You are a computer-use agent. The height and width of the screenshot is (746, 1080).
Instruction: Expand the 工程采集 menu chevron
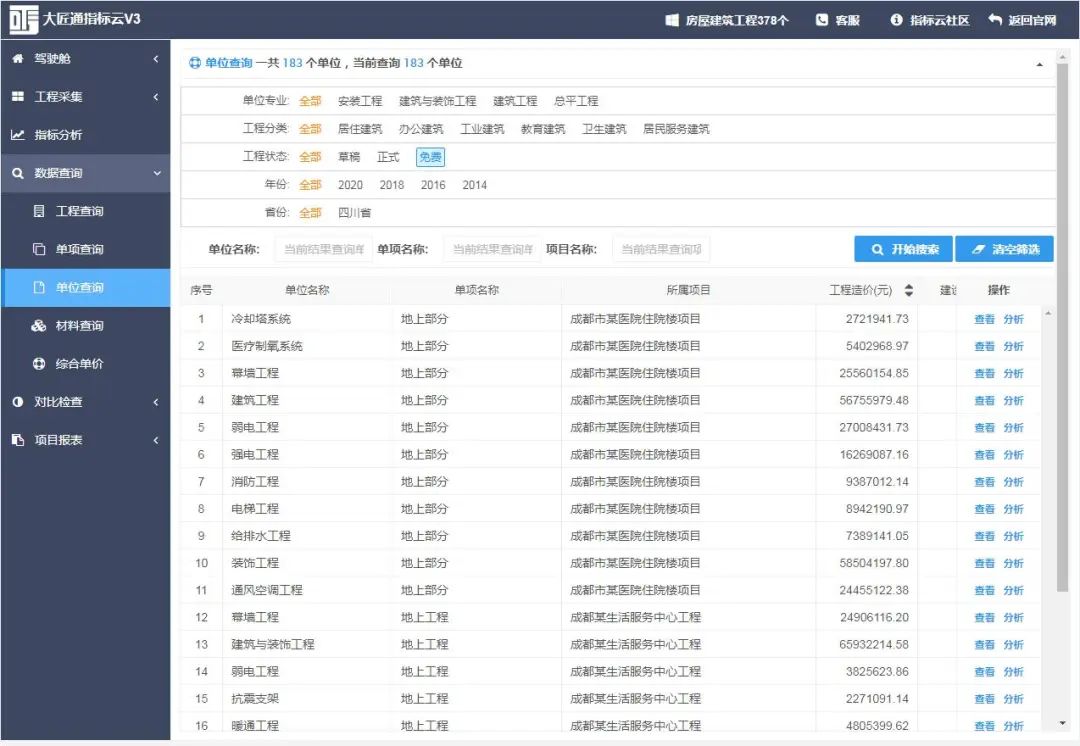pyautogui.click(x=156, y=97)
